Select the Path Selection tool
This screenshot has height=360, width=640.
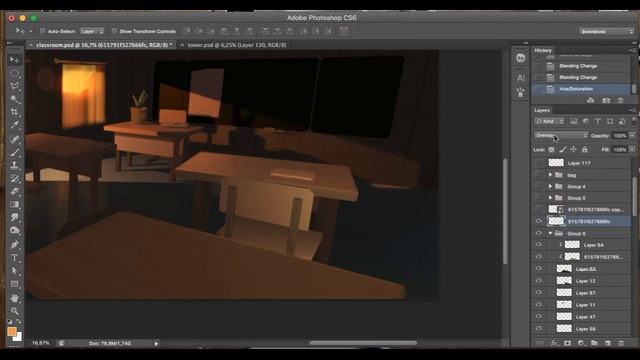[x=14, y=270]
